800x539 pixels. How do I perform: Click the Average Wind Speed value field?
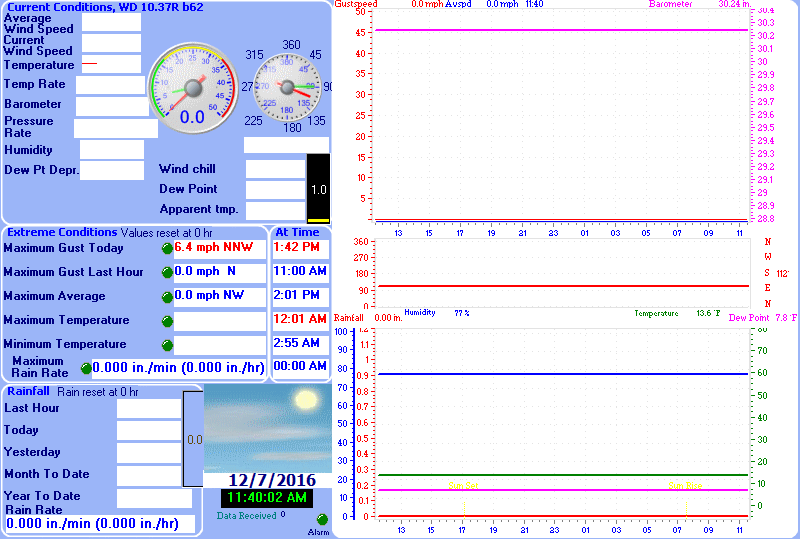[111, 22]
